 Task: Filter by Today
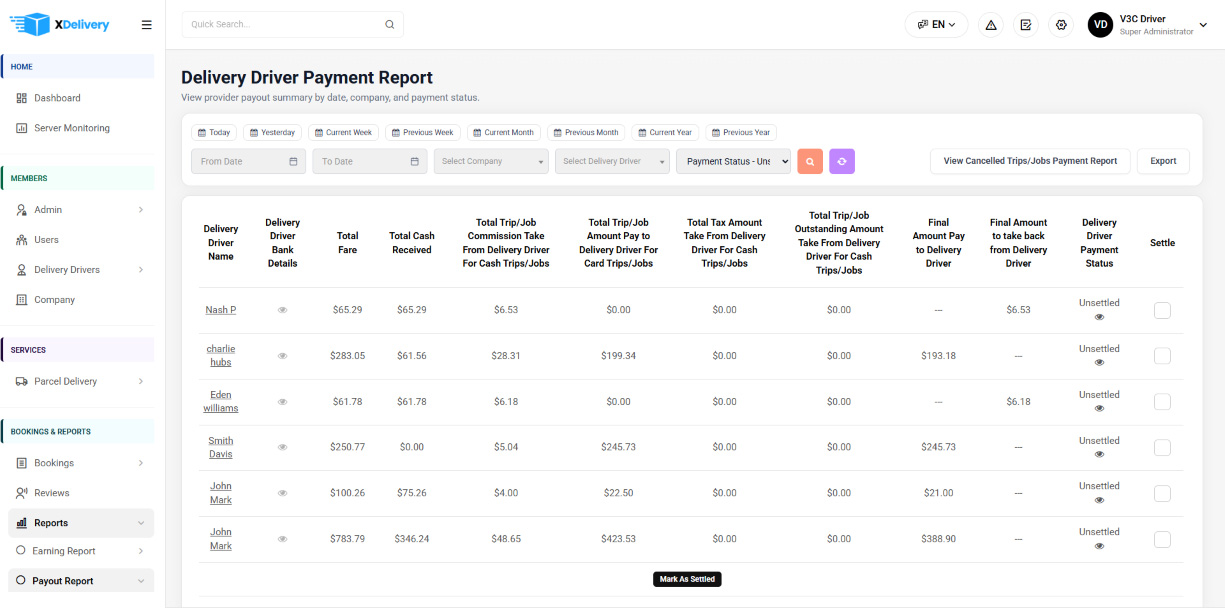[214, 132]
